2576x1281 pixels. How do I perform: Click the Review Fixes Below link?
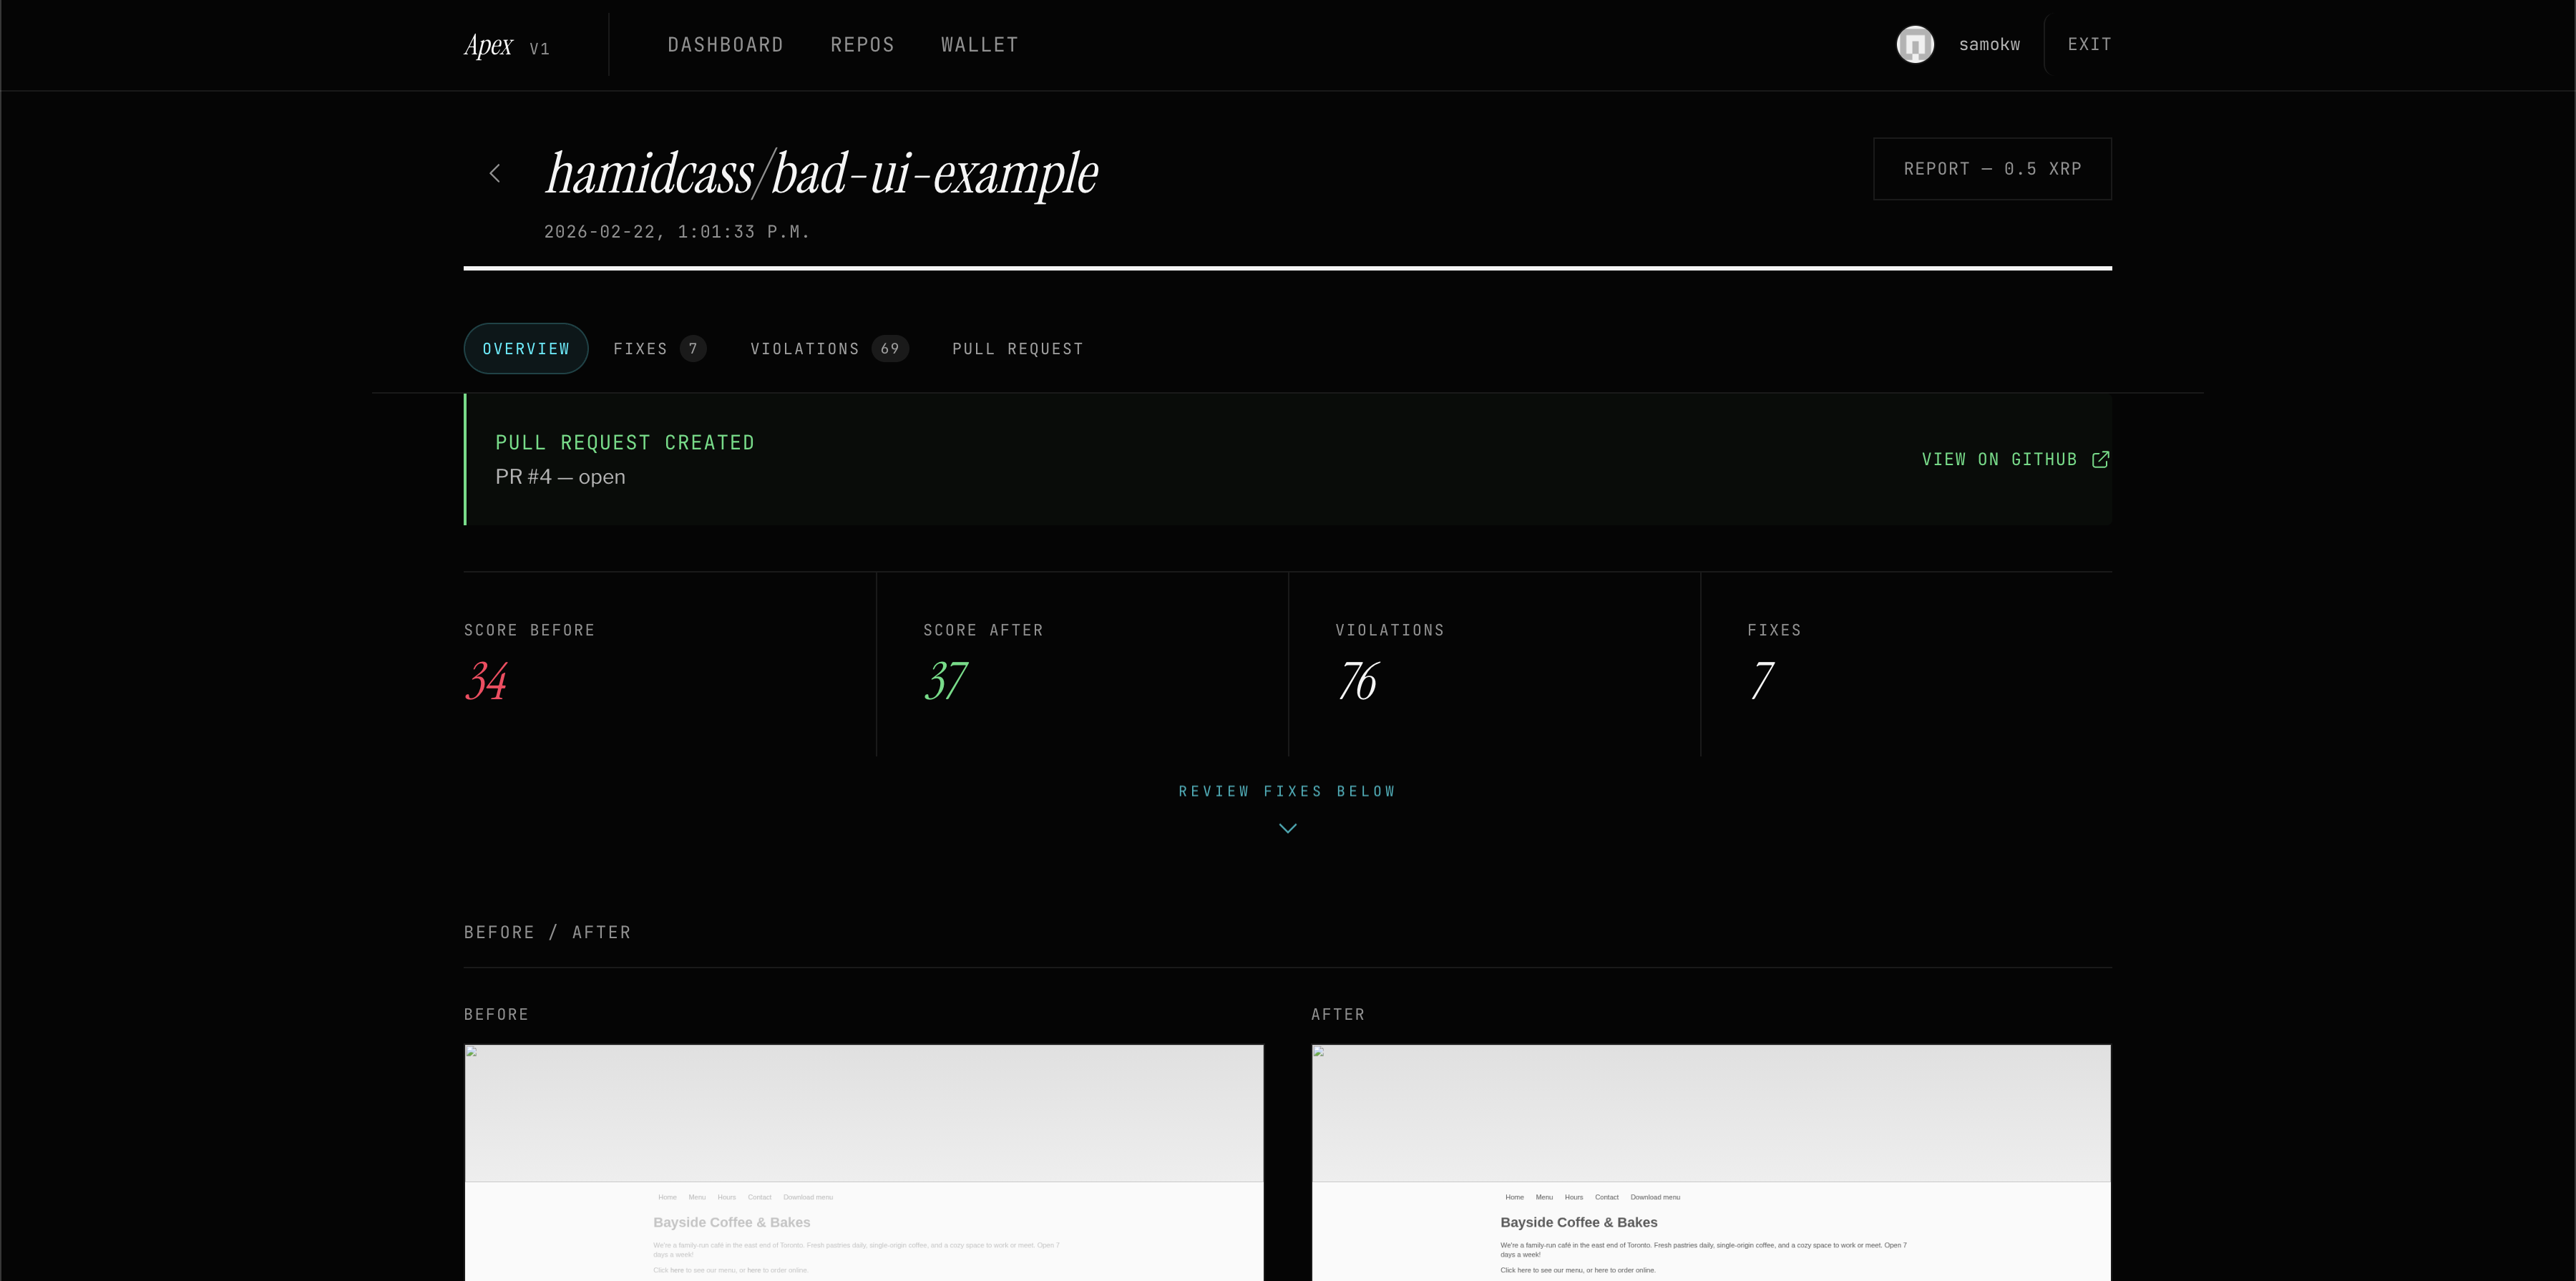[x=1287, y=792]
